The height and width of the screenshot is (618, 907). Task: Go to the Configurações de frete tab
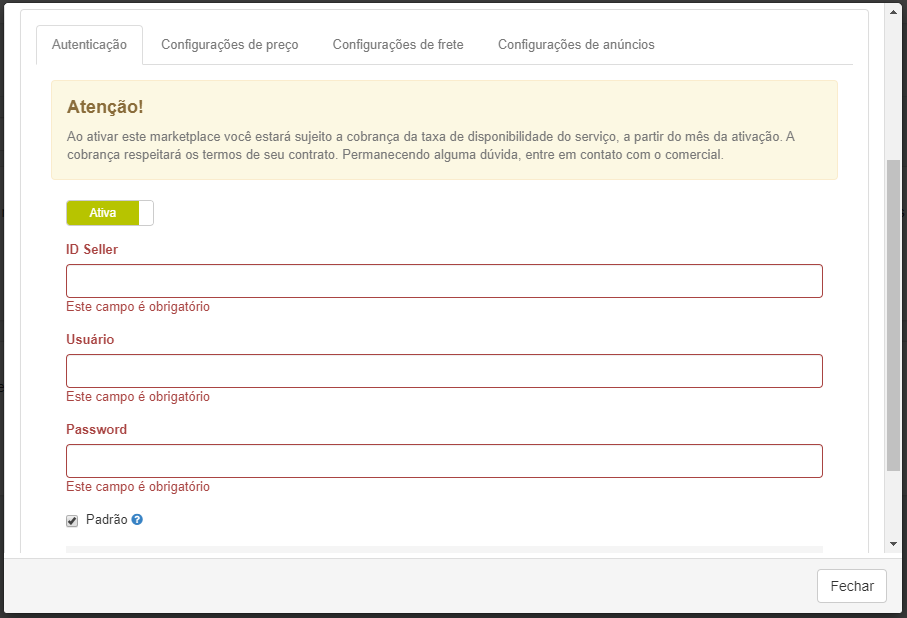coord(398,45)
